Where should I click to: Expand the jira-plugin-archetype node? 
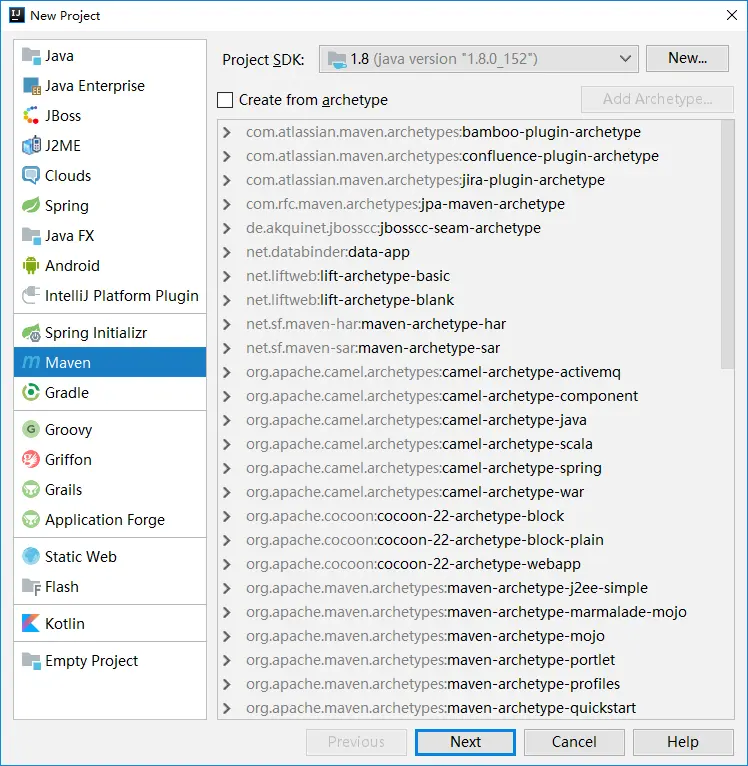(227, 180)
